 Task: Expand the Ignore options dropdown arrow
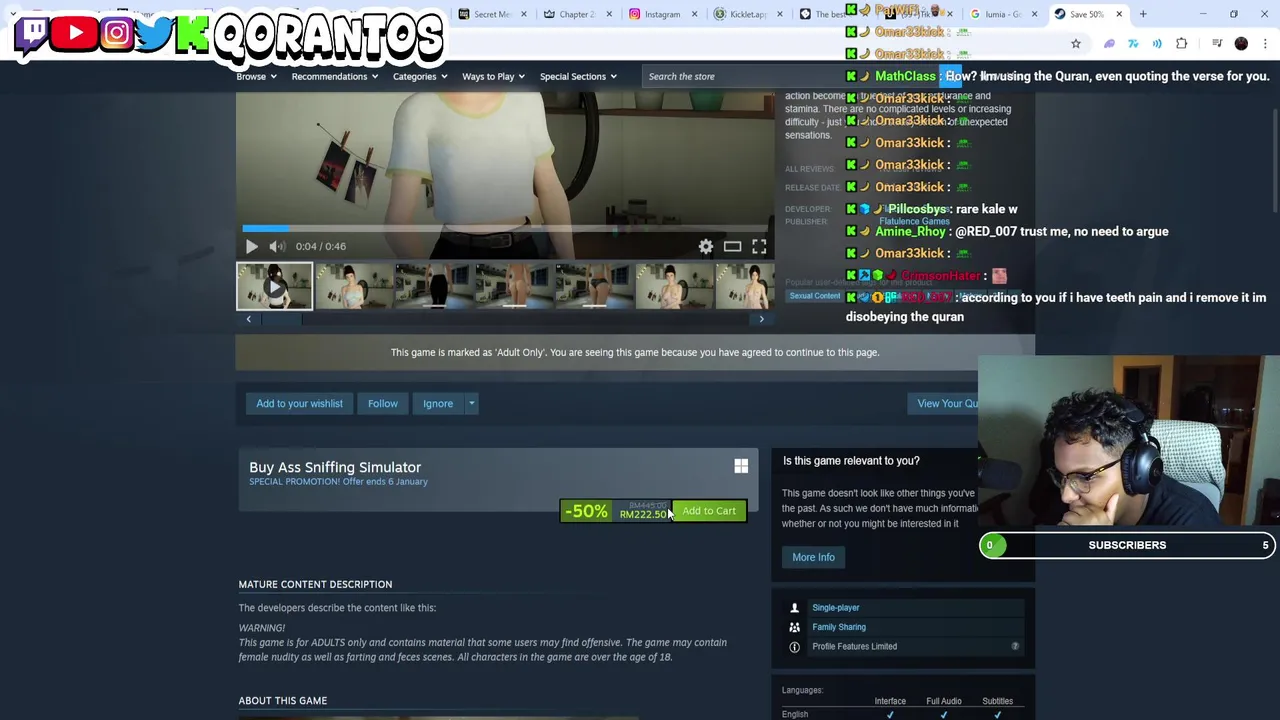[x=471, y=403]
